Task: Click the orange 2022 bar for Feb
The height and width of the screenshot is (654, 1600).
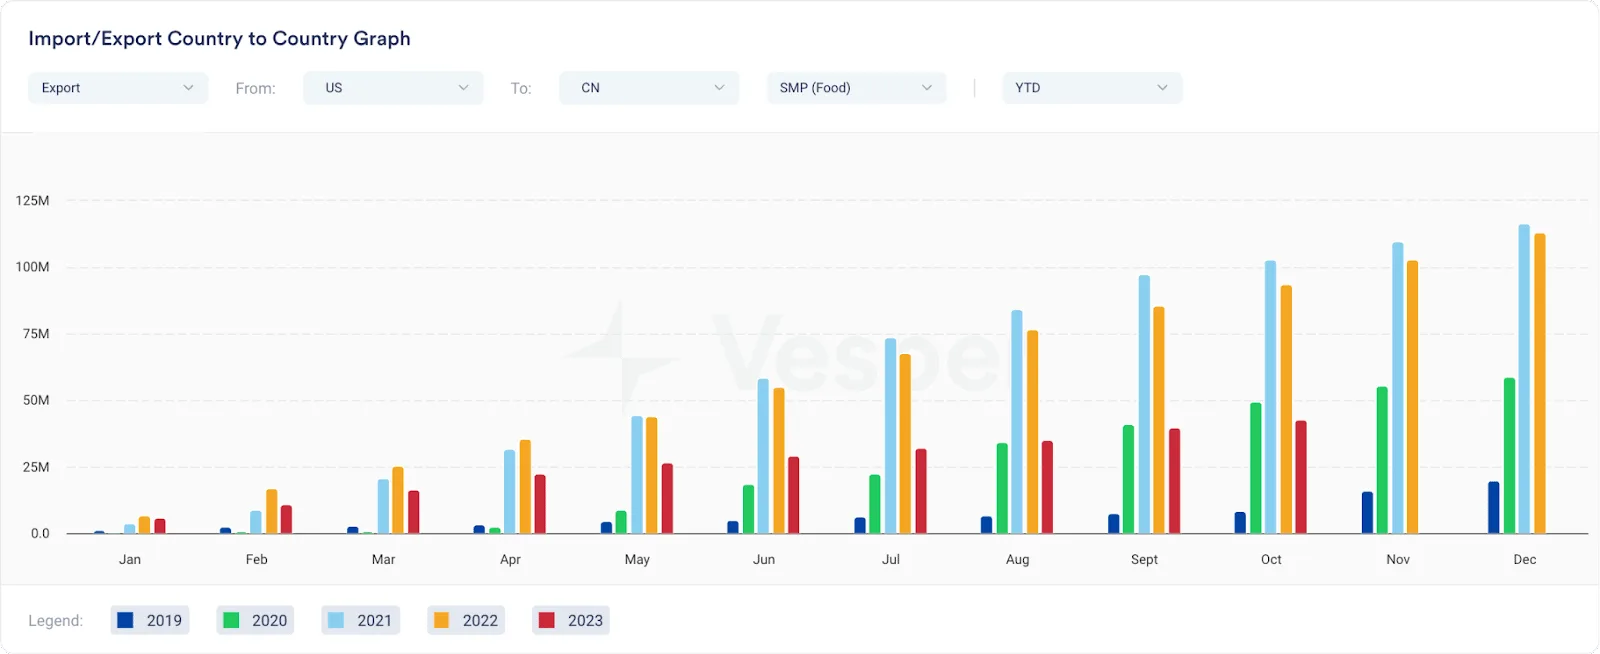Action: (x=271, y=511)
